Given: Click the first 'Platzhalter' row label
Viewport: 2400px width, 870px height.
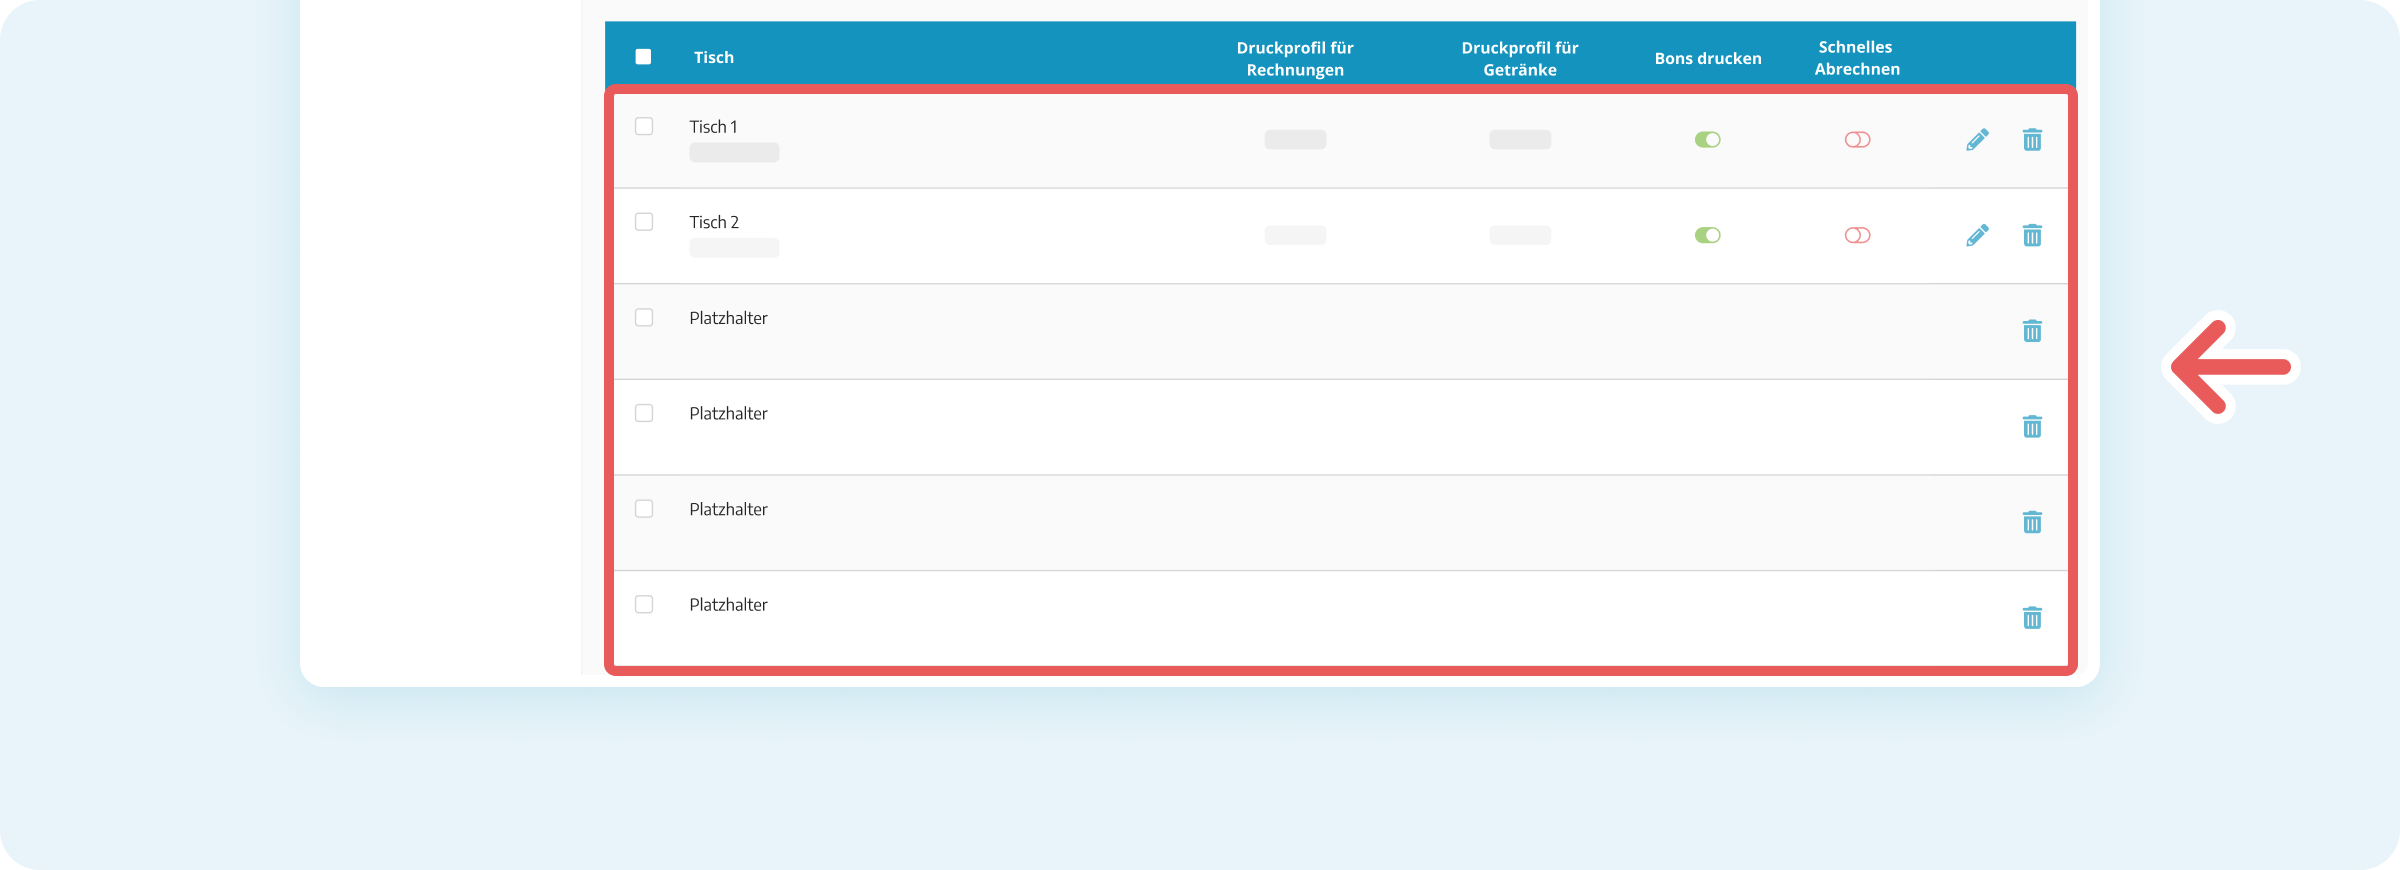Looking at the screenshot, I should [x=728, y=318].
